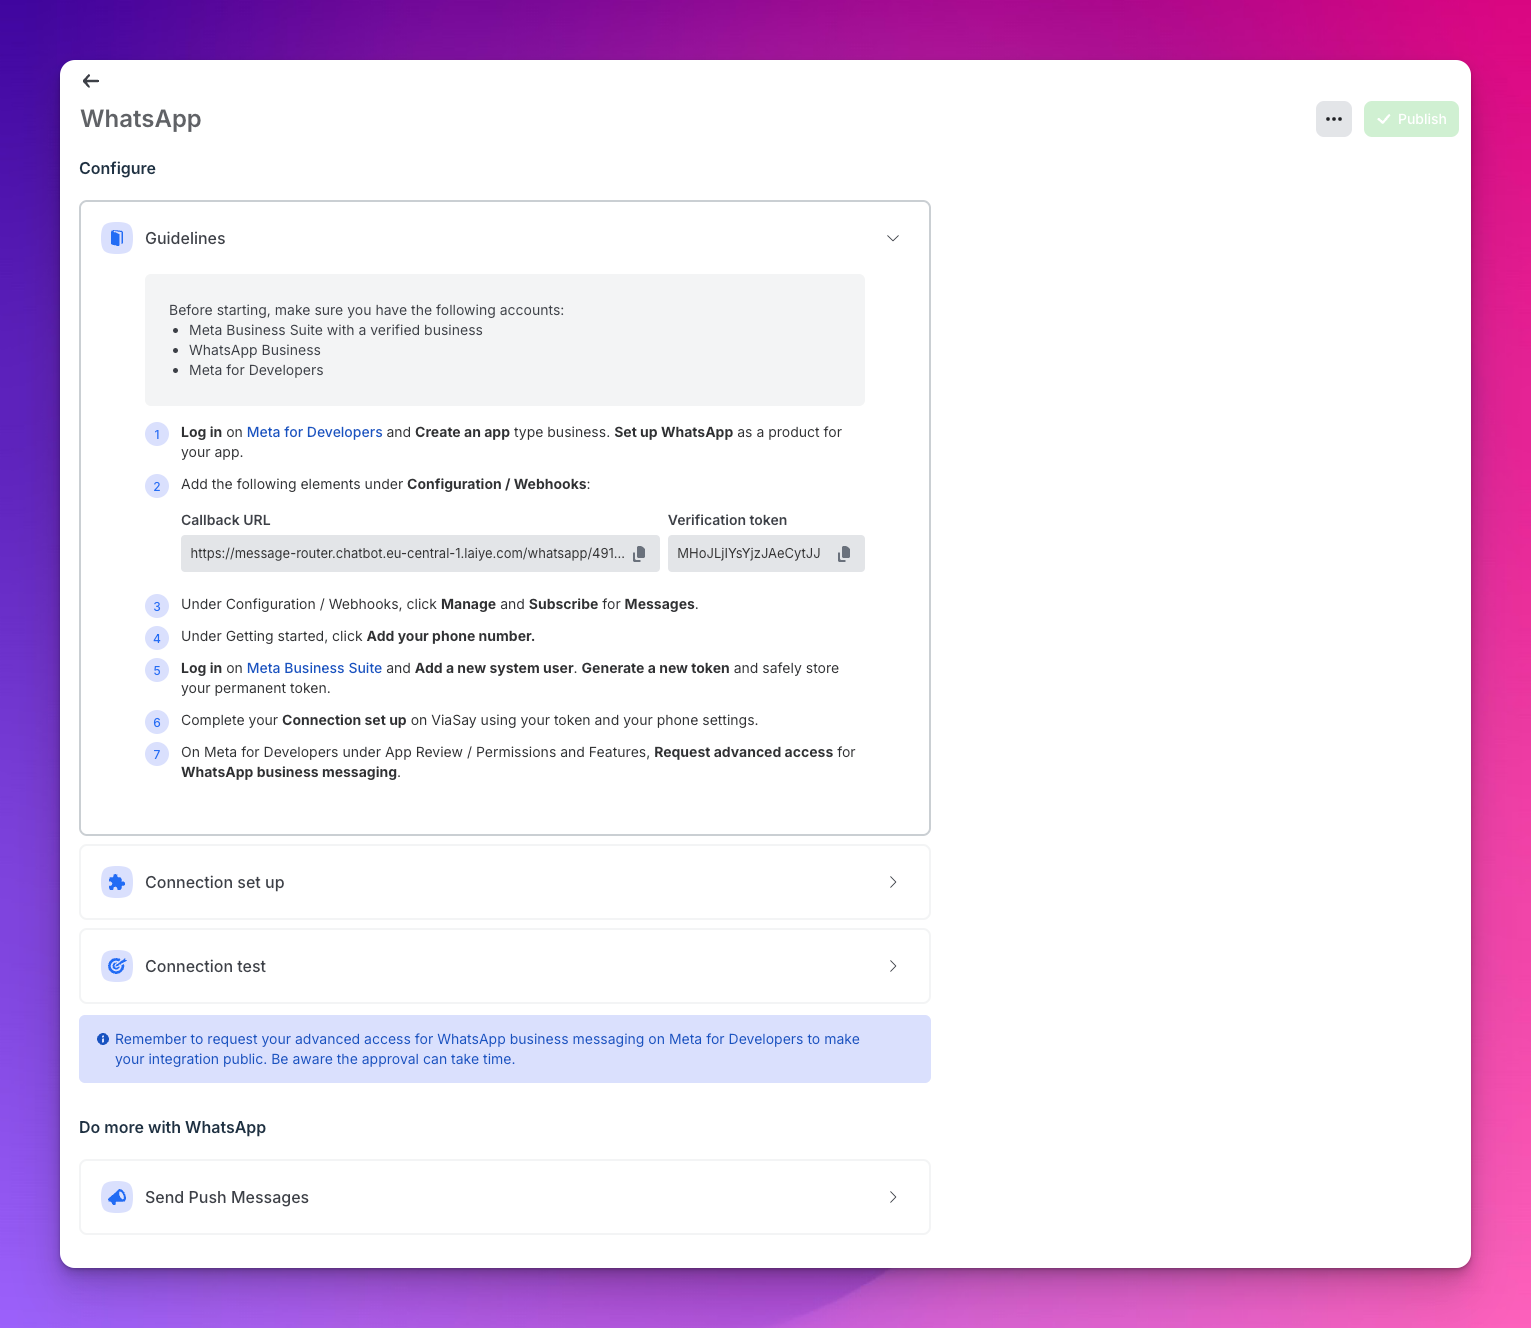The image size is (1531, 1328).
Task: Click 'Request advanced access' text in step 7
Action: click(x=744, y=752)
